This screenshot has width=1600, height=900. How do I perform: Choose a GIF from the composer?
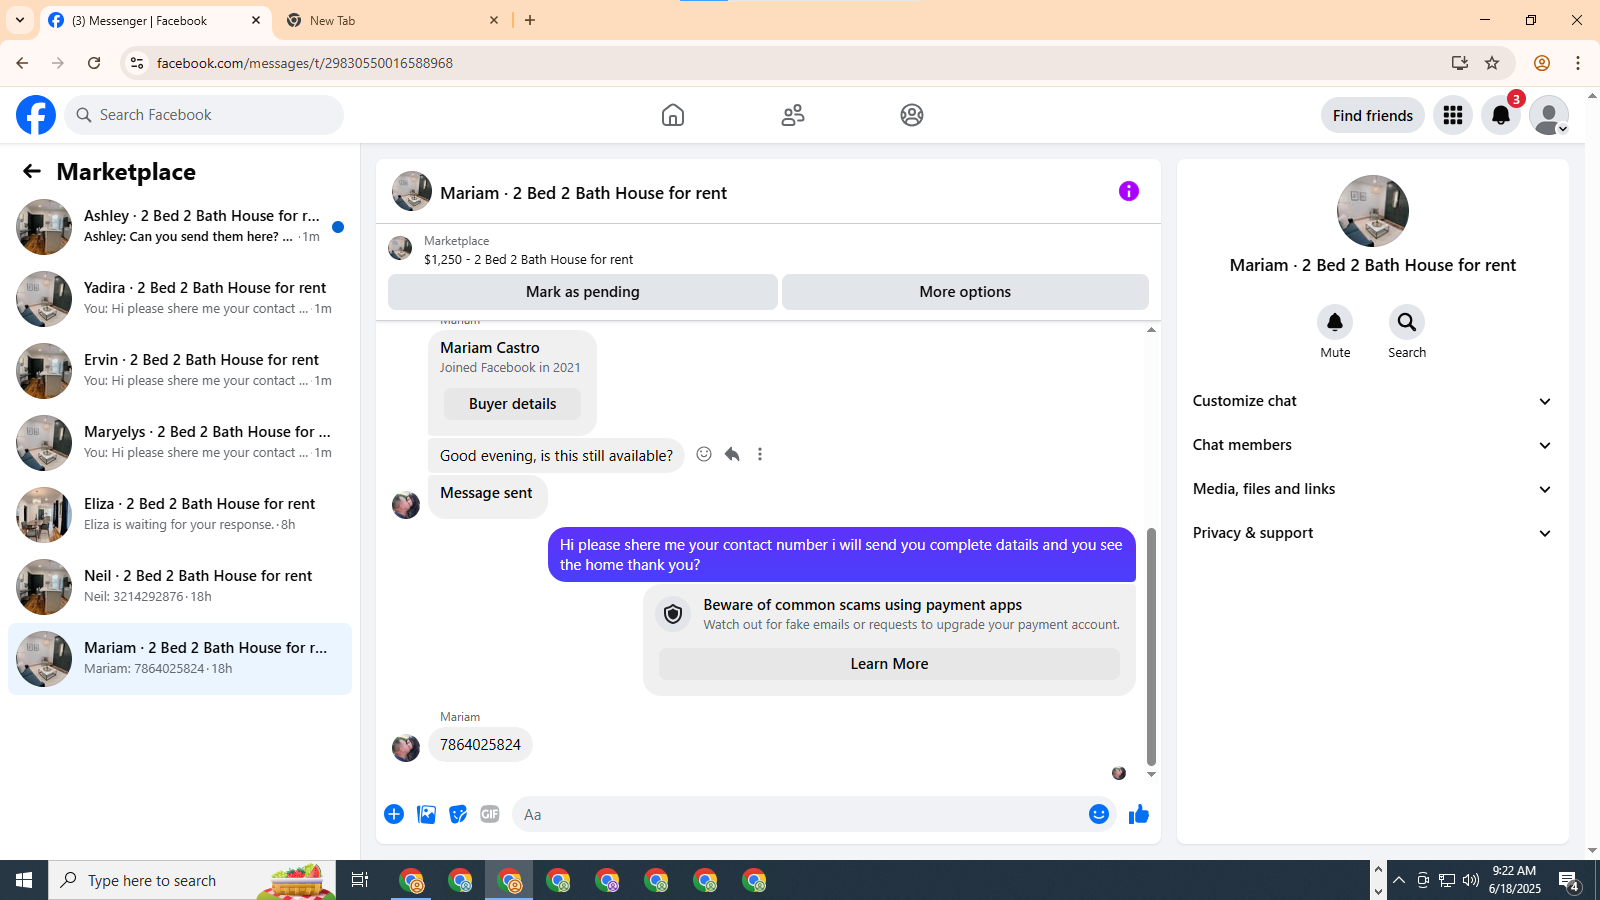[490, 814]
